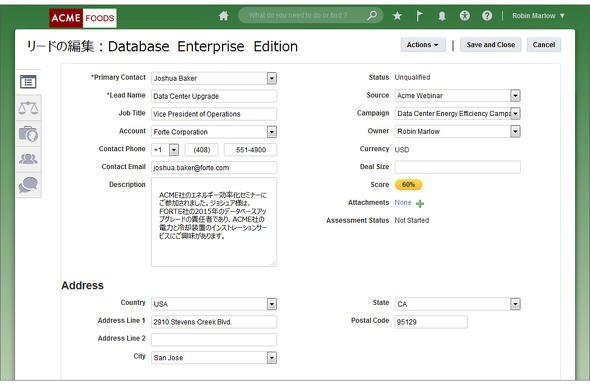
Task: Open accessibility settings icon
Action: tap(465, 15)
